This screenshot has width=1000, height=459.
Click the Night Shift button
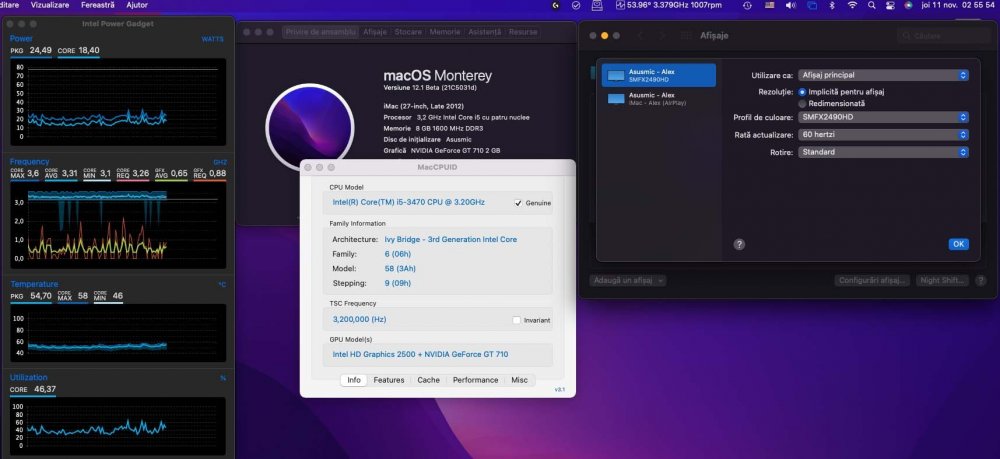(x=943, y=280)
